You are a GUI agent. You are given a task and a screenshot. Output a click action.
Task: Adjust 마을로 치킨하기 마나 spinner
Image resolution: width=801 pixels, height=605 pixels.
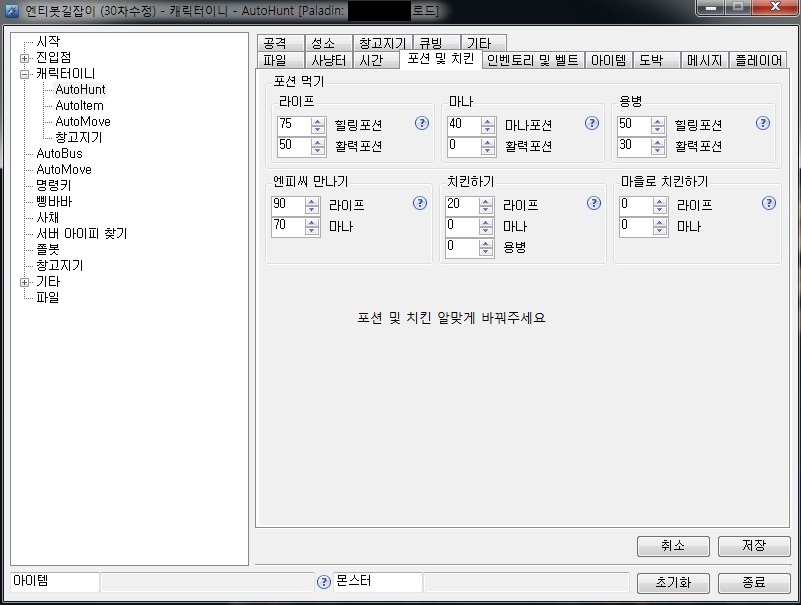[643, 226]
